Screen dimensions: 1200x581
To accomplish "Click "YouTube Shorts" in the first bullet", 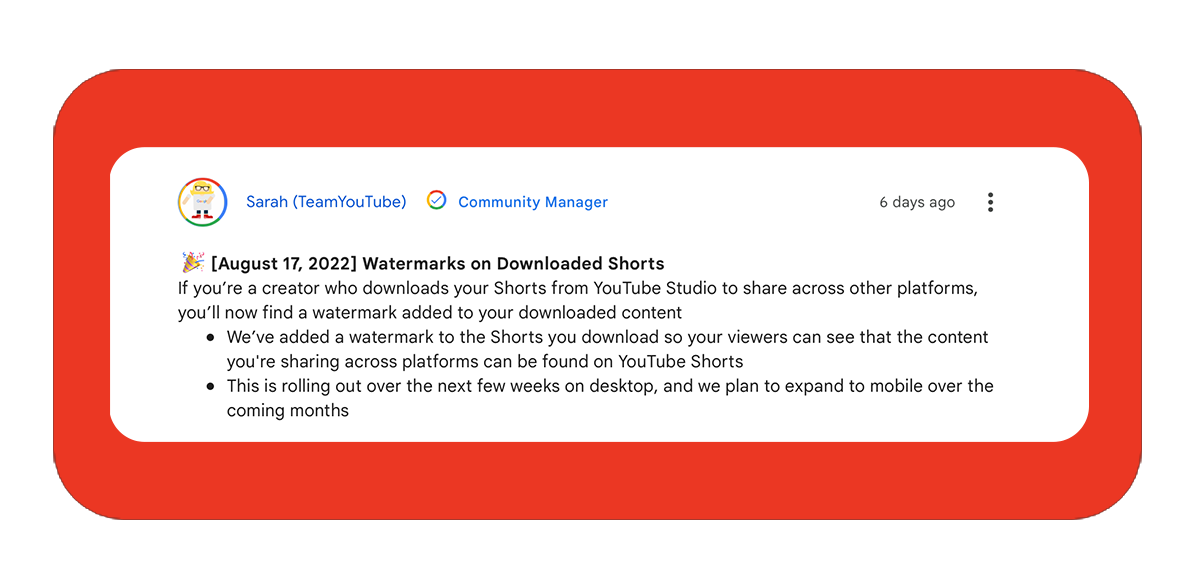I will click(x=680, y=361).
